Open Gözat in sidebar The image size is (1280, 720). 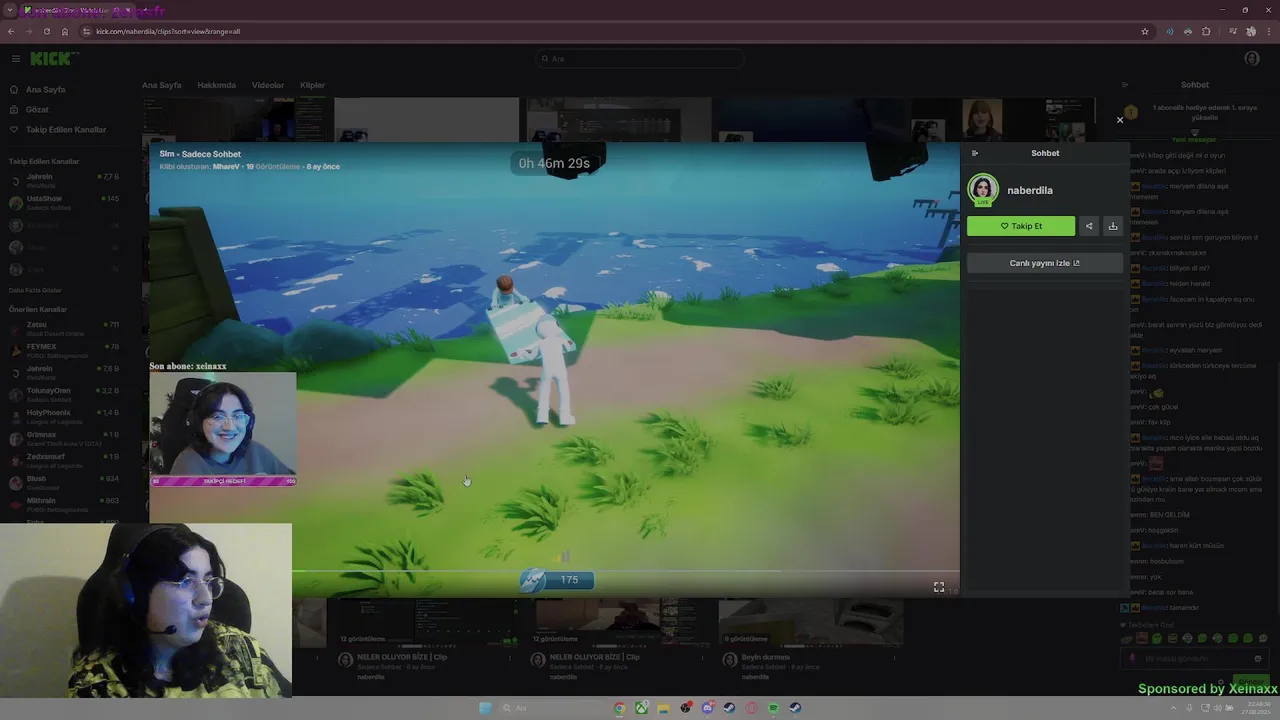[37, 109]
